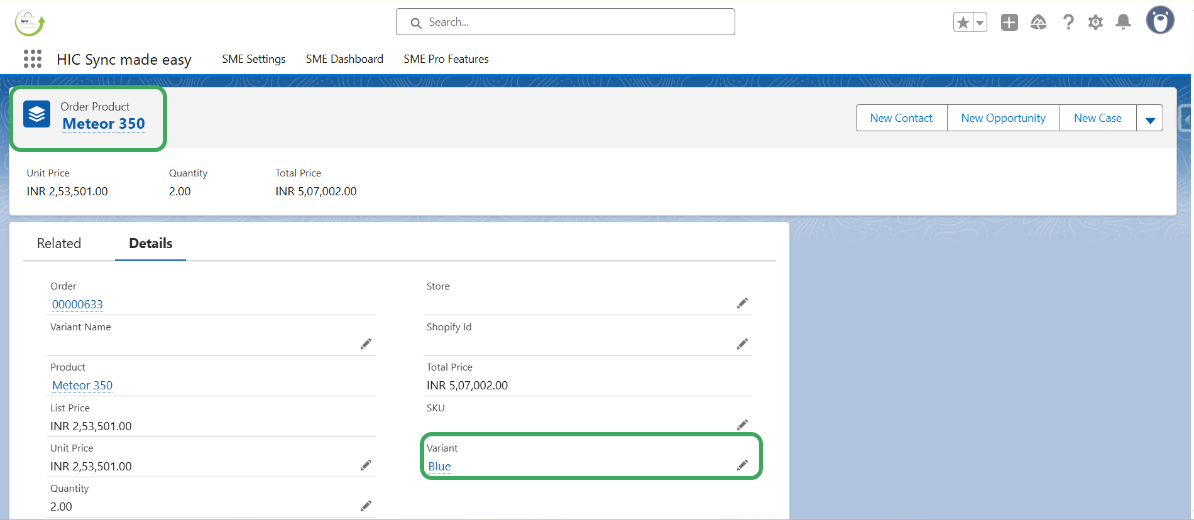Click the organization logo icon
Viewport: 1194px width, 520px height.
coord(30,22)
